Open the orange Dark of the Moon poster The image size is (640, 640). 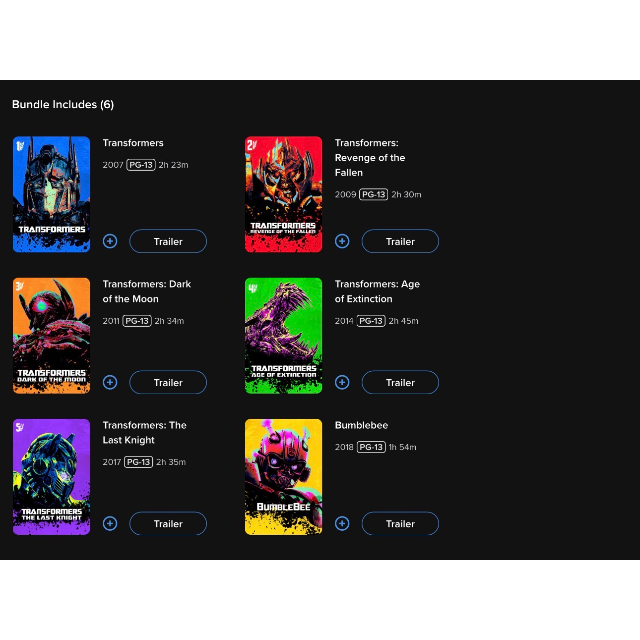(51, 336)
